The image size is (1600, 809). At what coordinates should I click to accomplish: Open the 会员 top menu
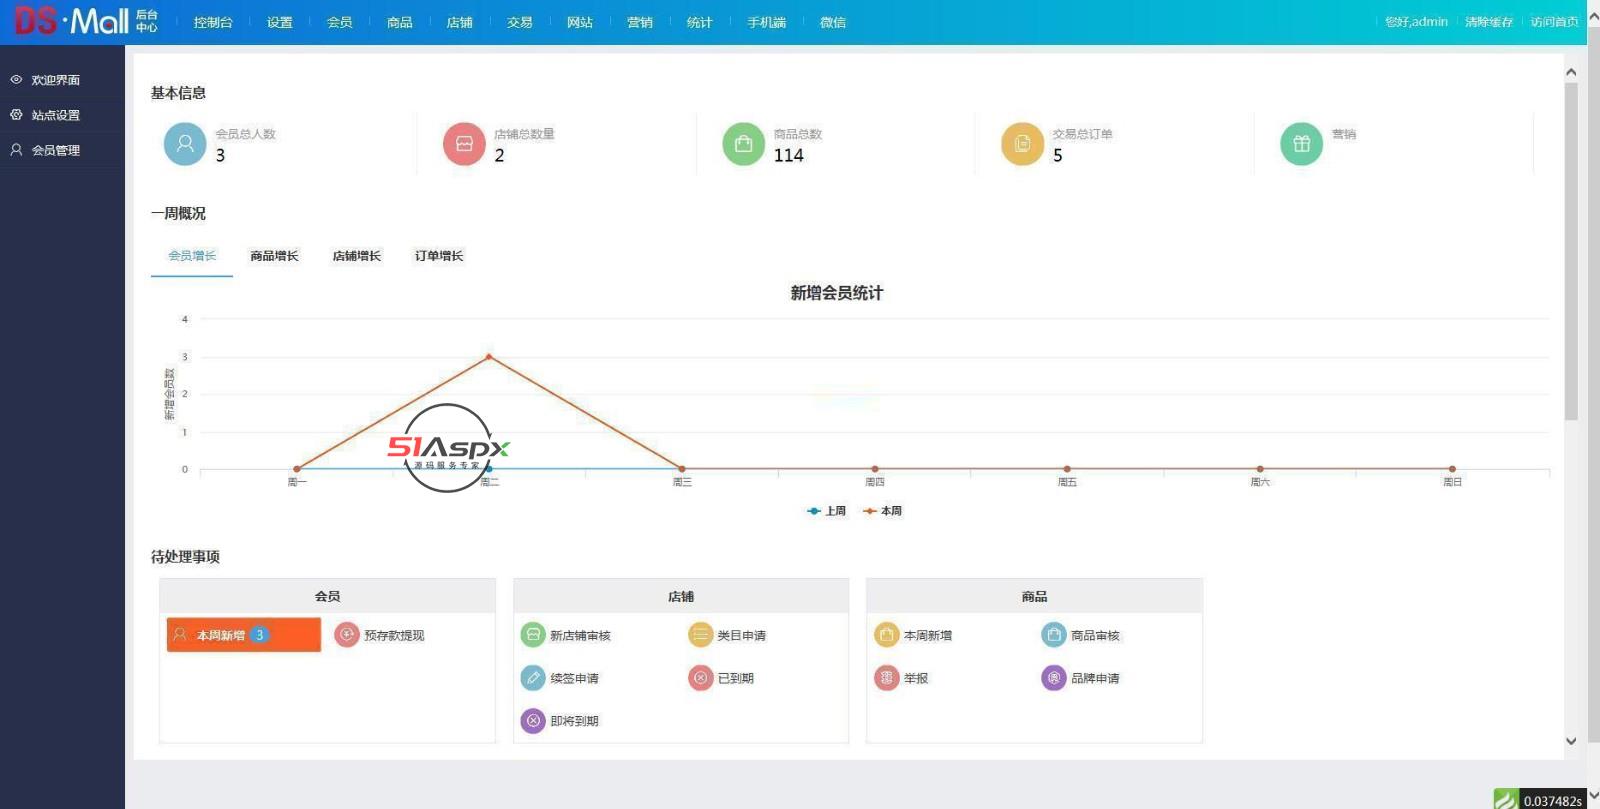point(340,22)
